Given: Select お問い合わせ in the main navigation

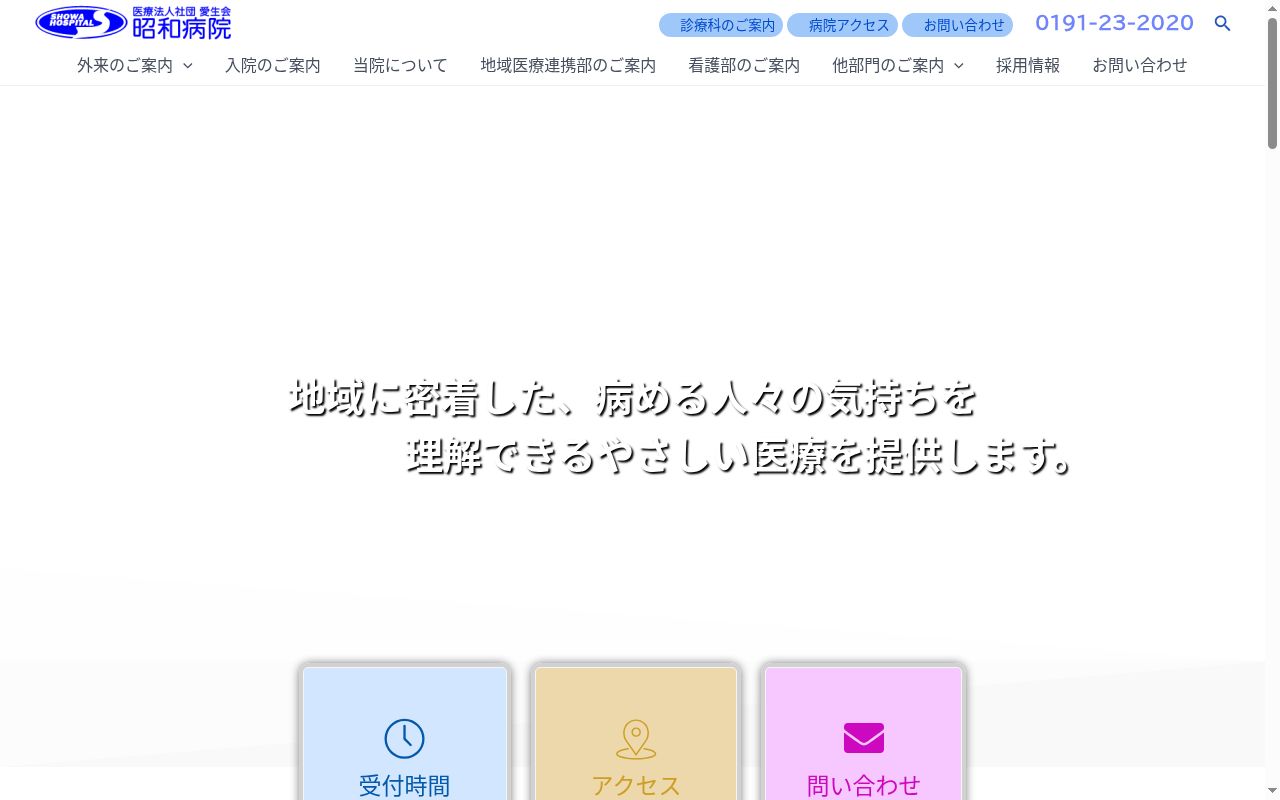Looking at the screenshot, I should [1140, 65].
